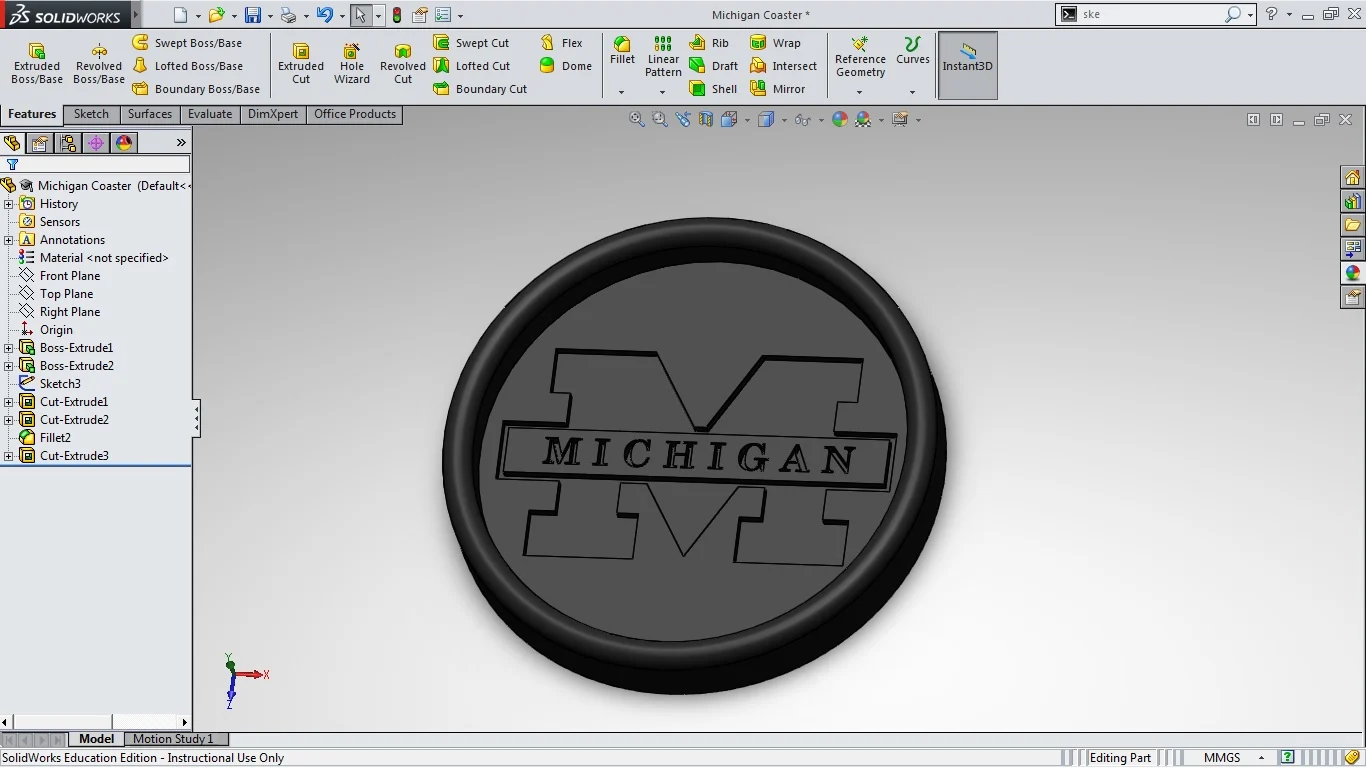This screenshot has width=1366, height=768.
Task: Open the Hole Wizard
Action: 352,64
